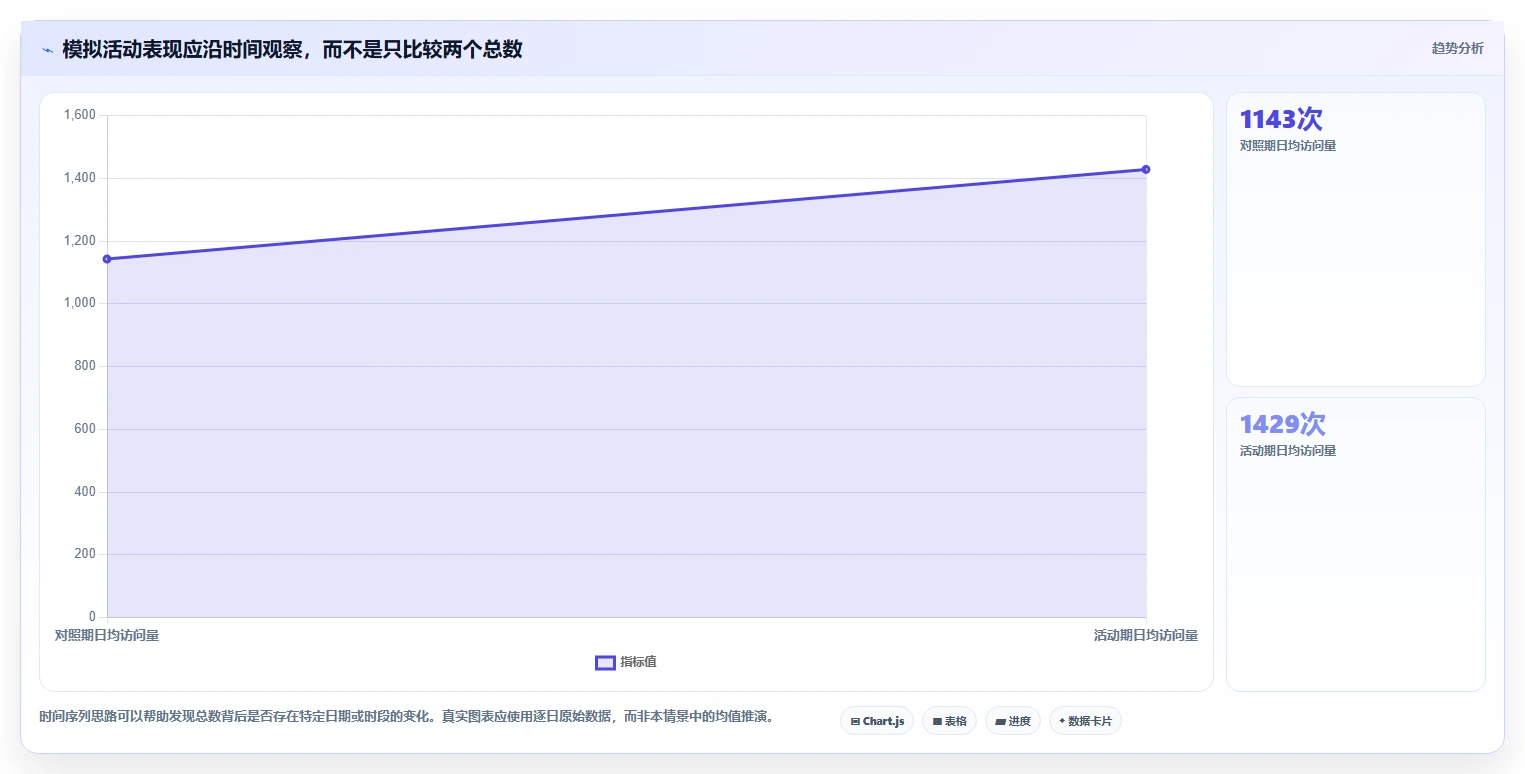Screen dimensions: 1525x774
Task: Click the y-axis value 600
Action: point(85,429)
